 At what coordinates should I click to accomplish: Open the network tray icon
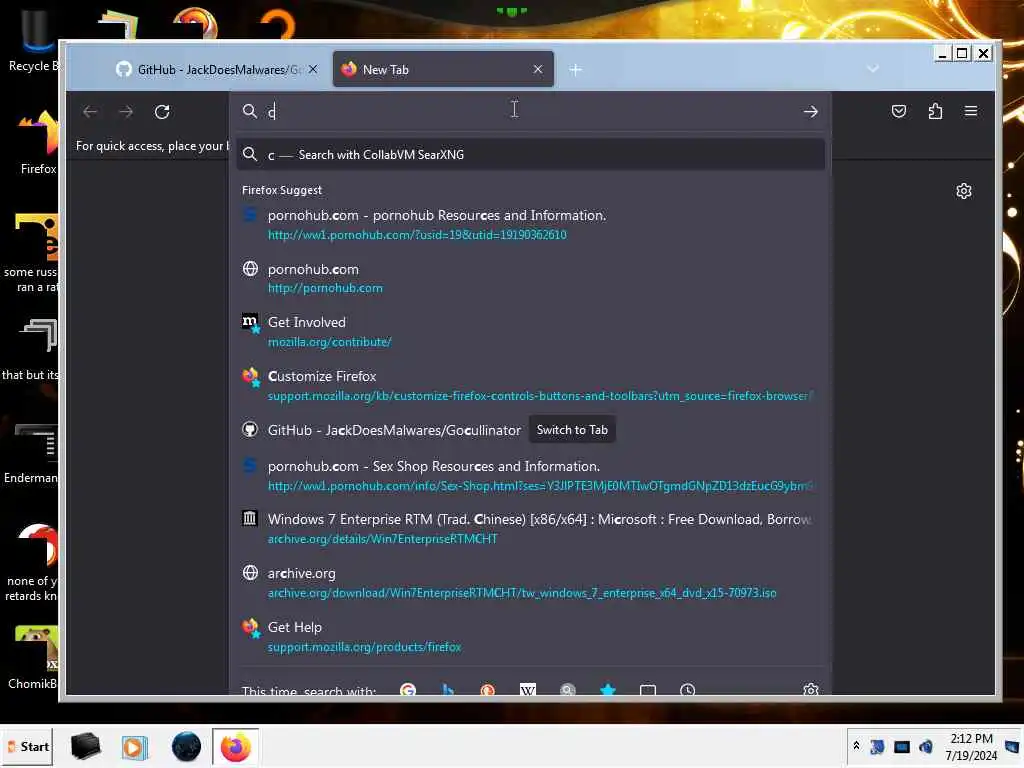click(x=902, y=746)
